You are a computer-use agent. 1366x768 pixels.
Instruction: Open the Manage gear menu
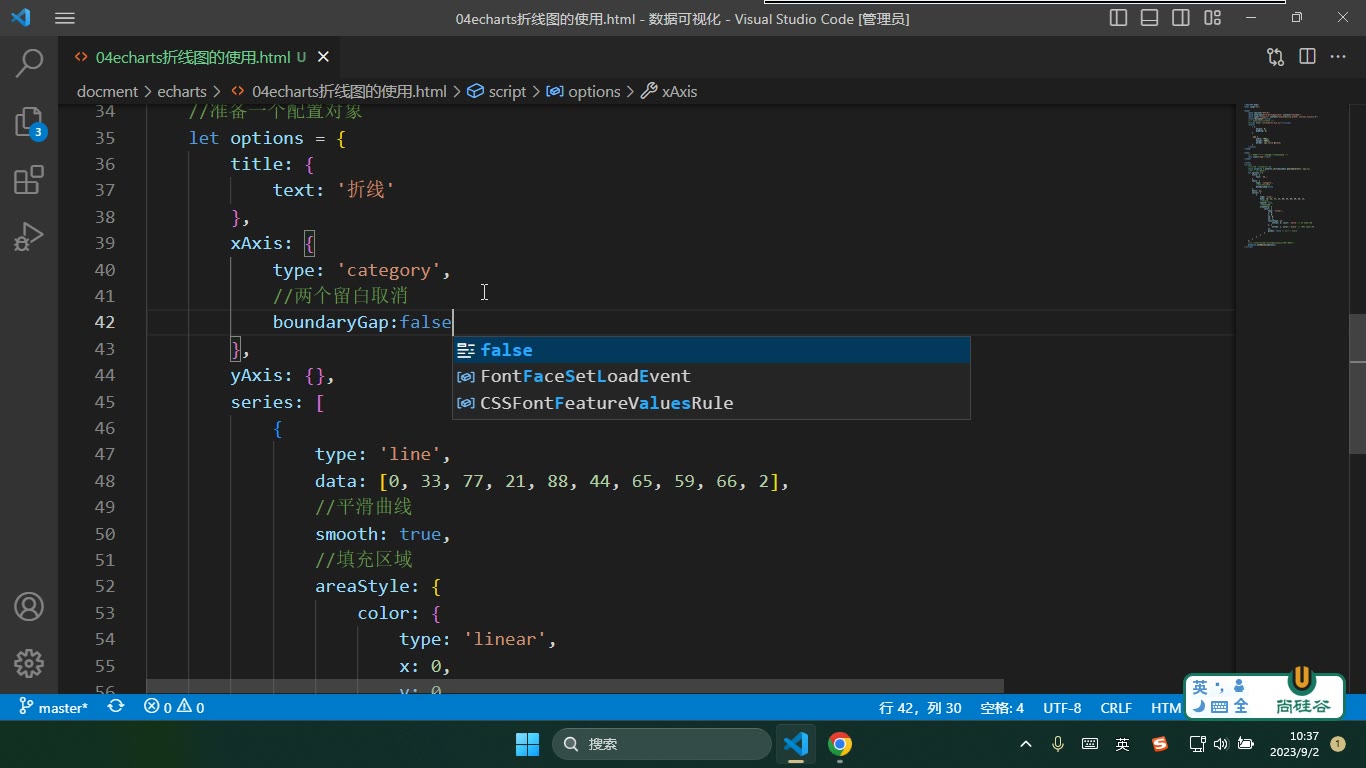[x=29, y=663]
